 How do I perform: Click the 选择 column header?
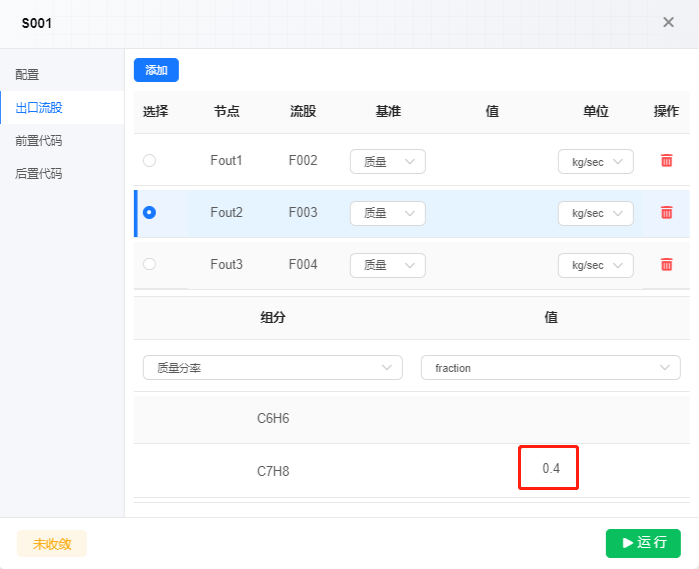pyautogui.click(x=156, y=111)
